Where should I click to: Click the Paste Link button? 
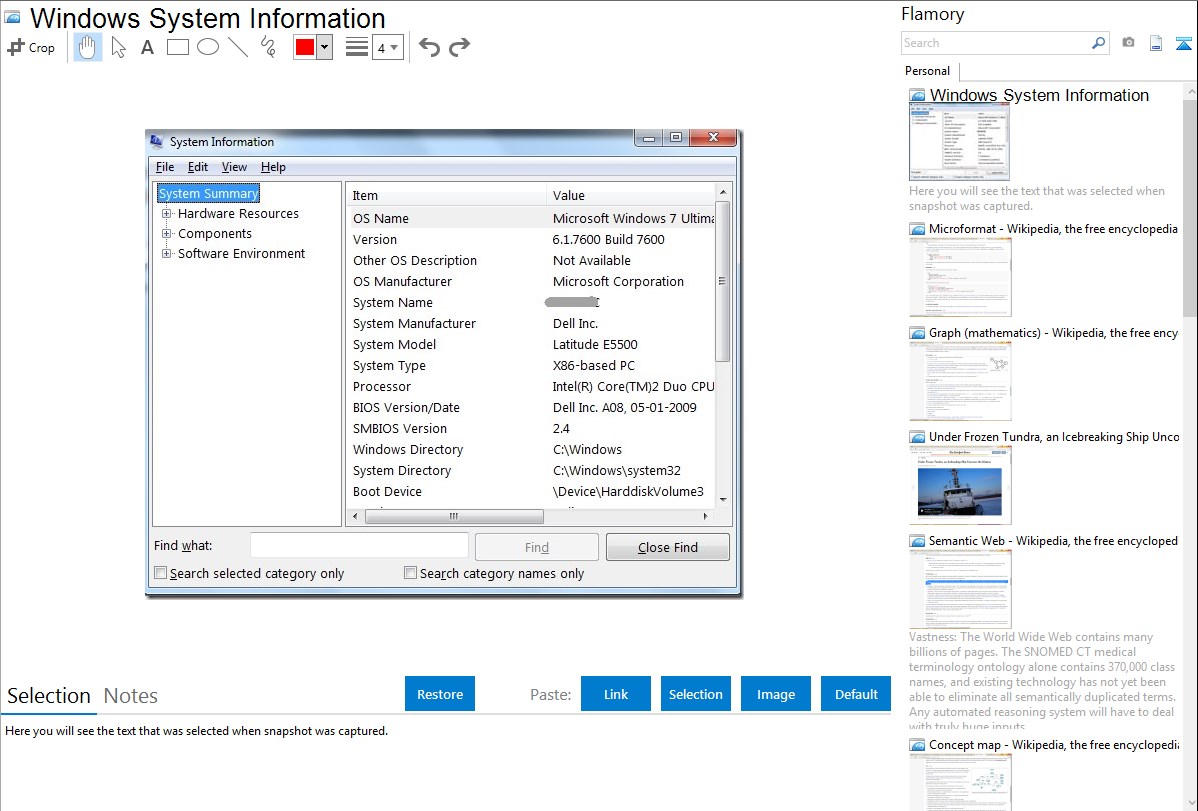click(x=616, y=694)
